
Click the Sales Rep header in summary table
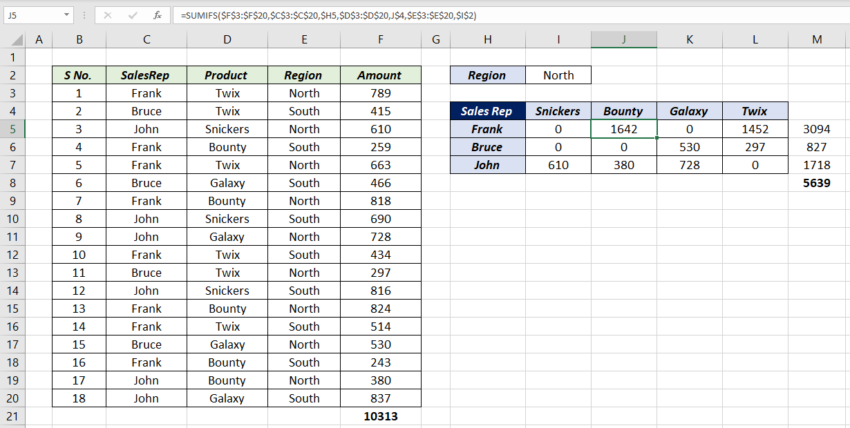point(487,111)
